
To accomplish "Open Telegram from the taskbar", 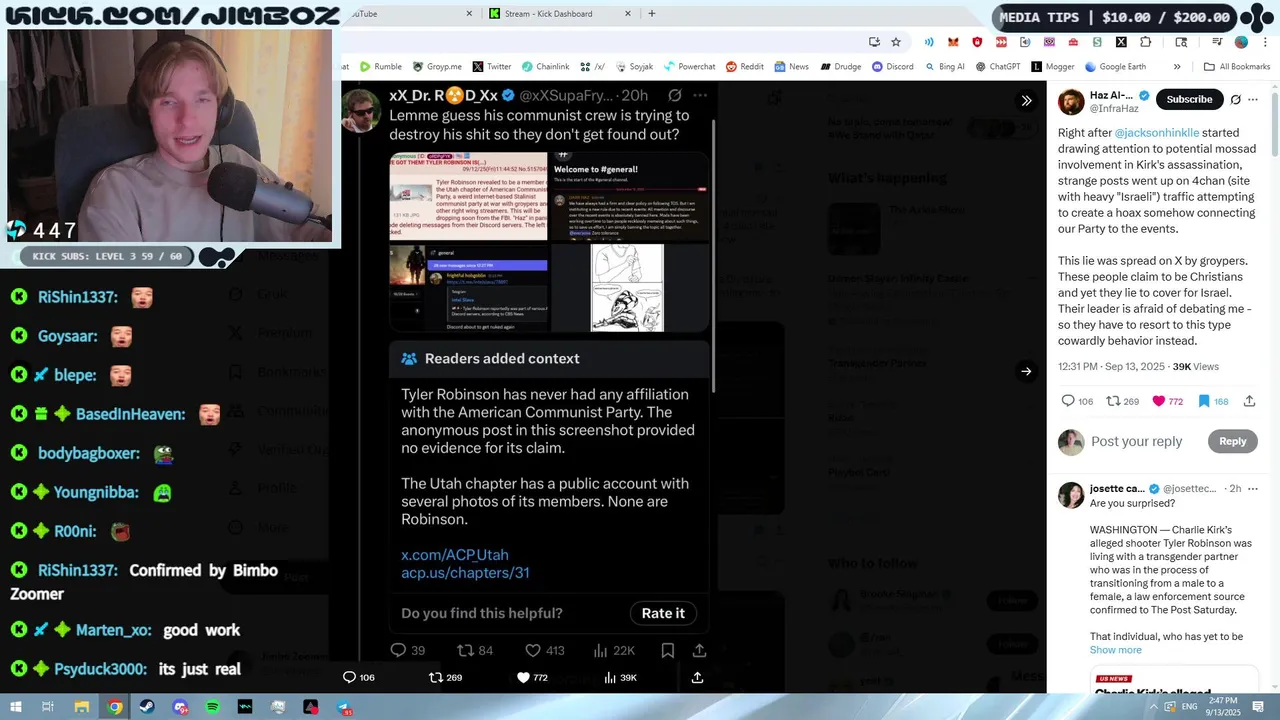I will pos(343,707).
